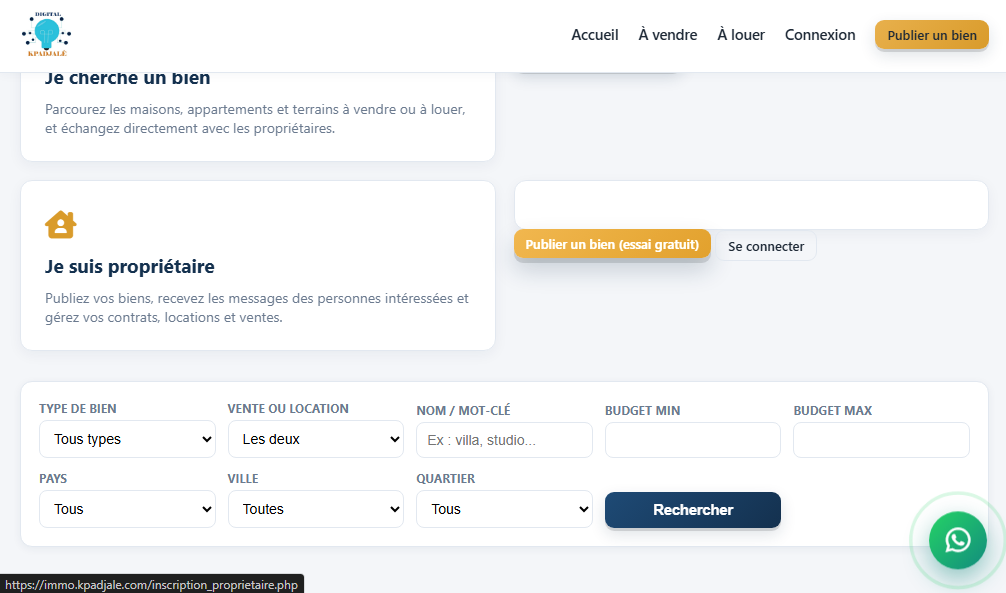Click the text starting 'Publiez vos biens'
1006x593 pixels.
point(257,308)
